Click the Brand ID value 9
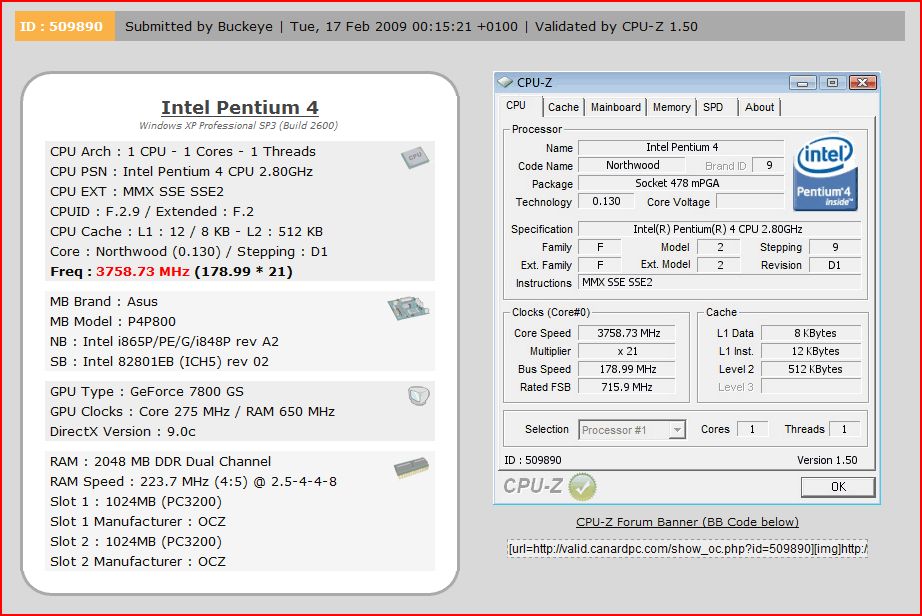This screenshot has width=922, height=616. coord(768,166)
